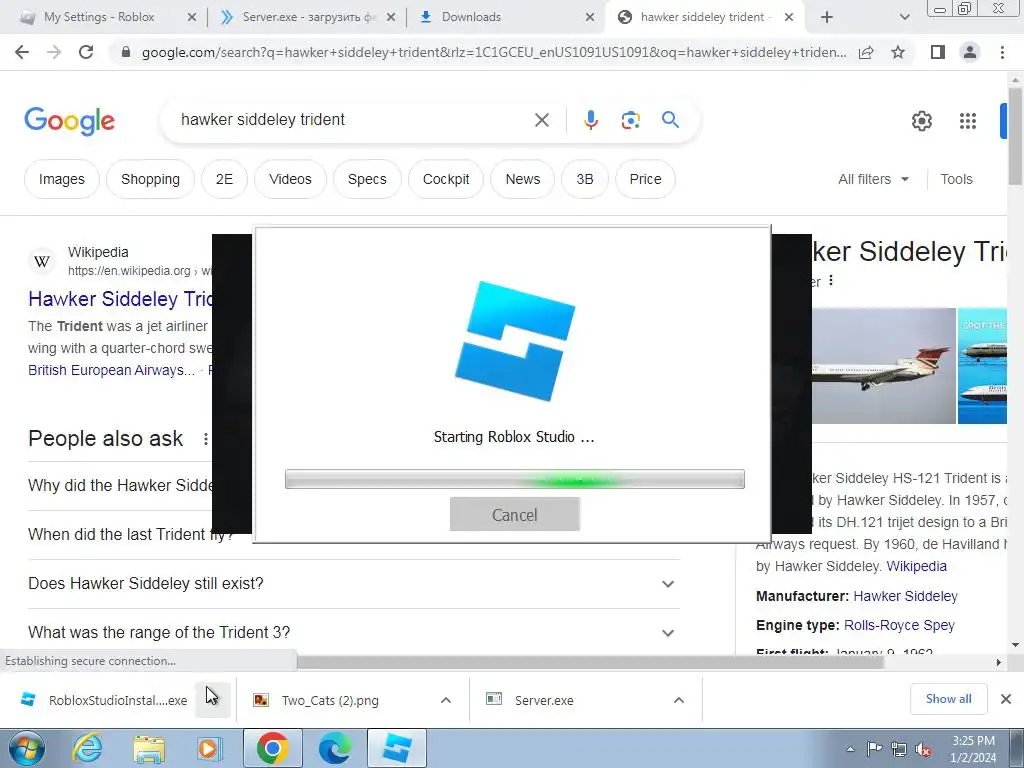
Task: Open All filters dropdown
Action: point(873,179)
